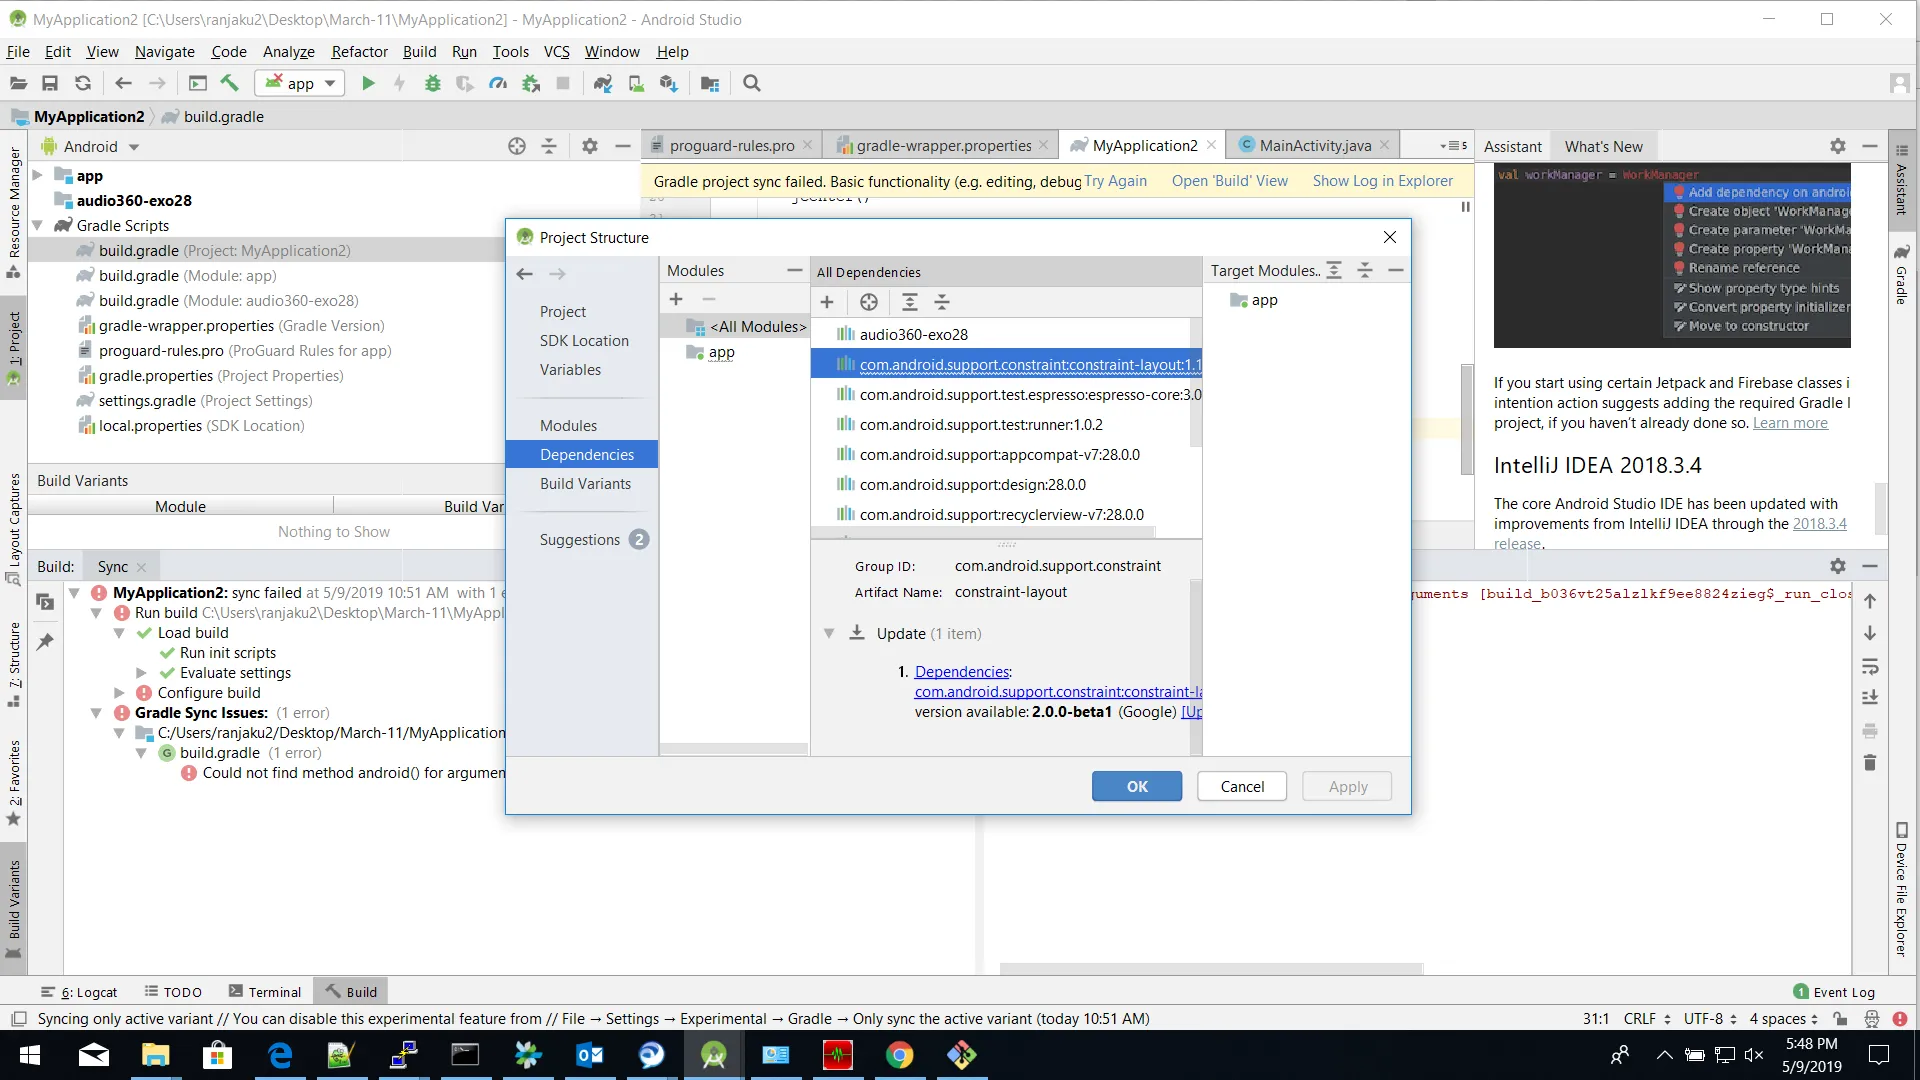Viewport: 1920px width, 1080px height.
Task: Collapse the Gradle Scripts tree node
Action: coord(37,226)
